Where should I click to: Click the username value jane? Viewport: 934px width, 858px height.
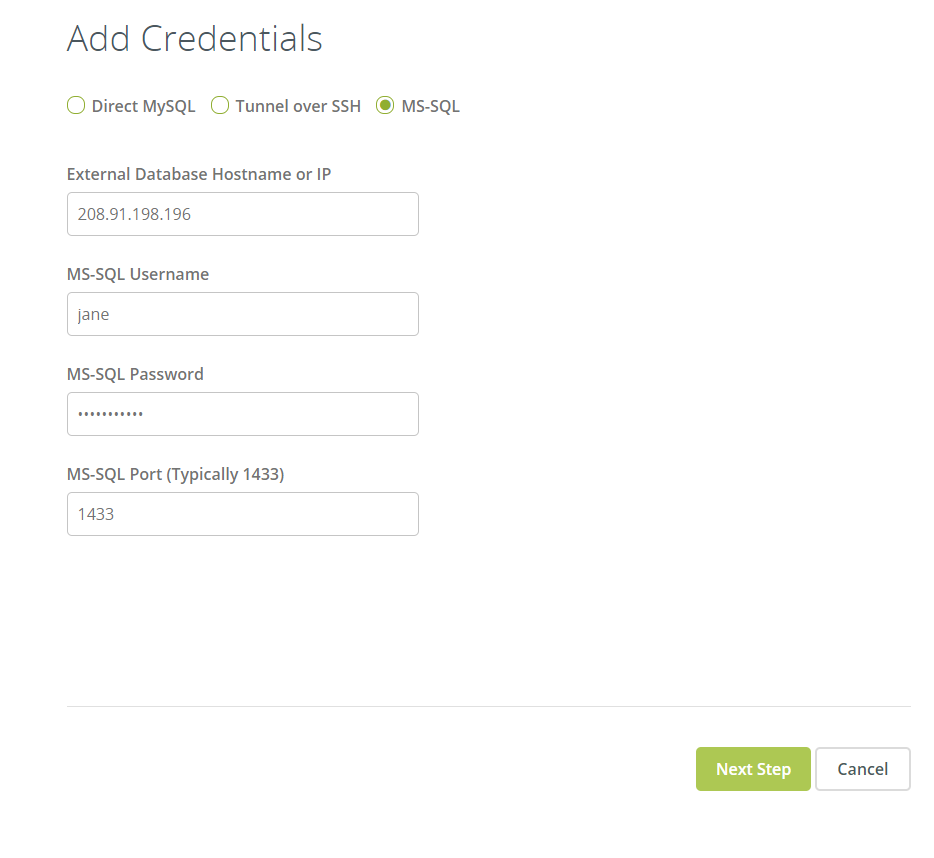[x=92, y=314]
